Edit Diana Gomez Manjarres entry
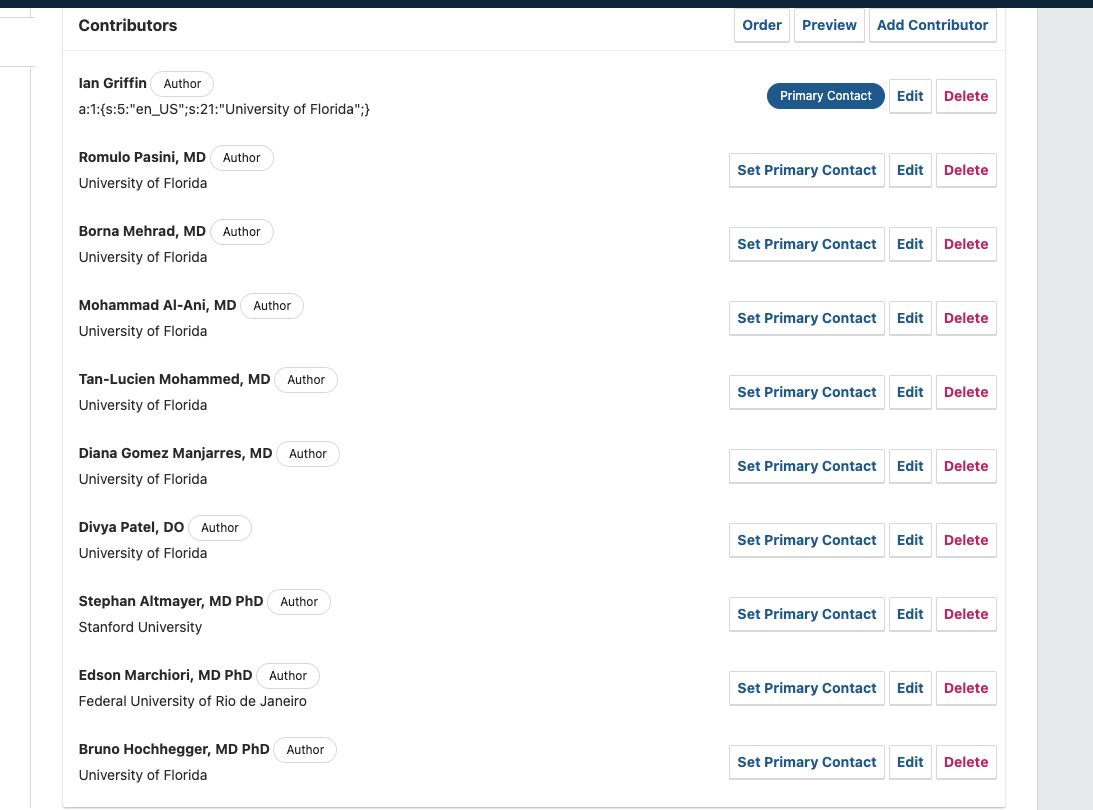The image size is (1093, 810). (910, 466)
